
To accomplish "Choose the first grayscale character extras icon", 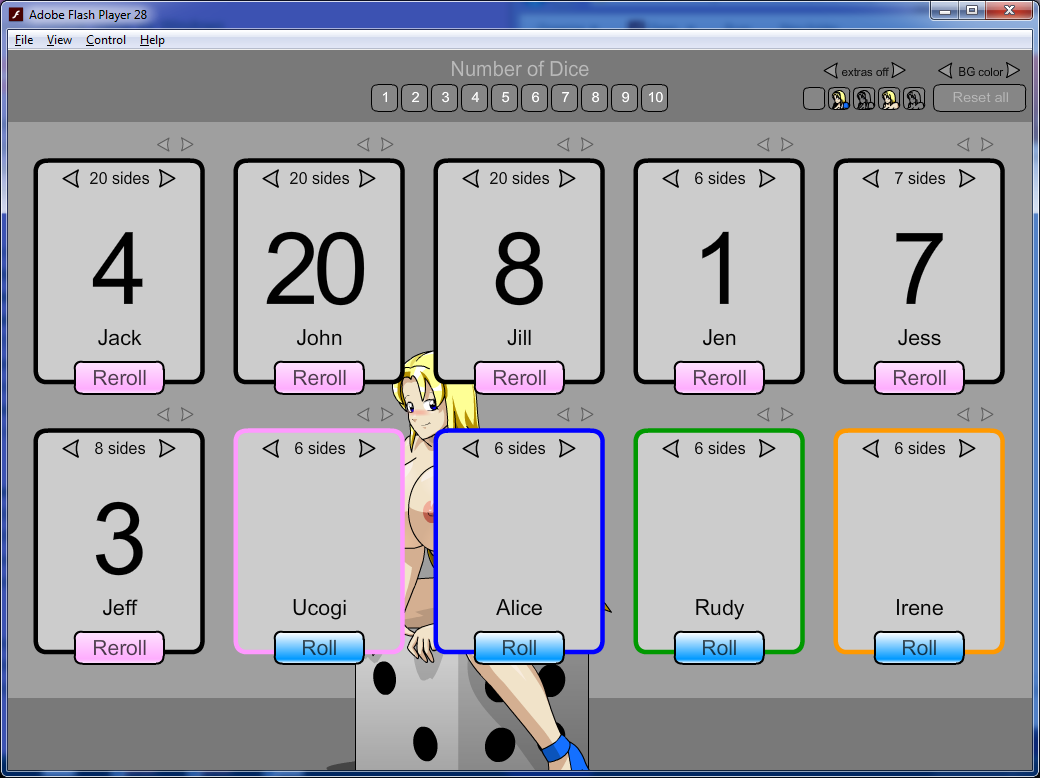I will 864,98.
